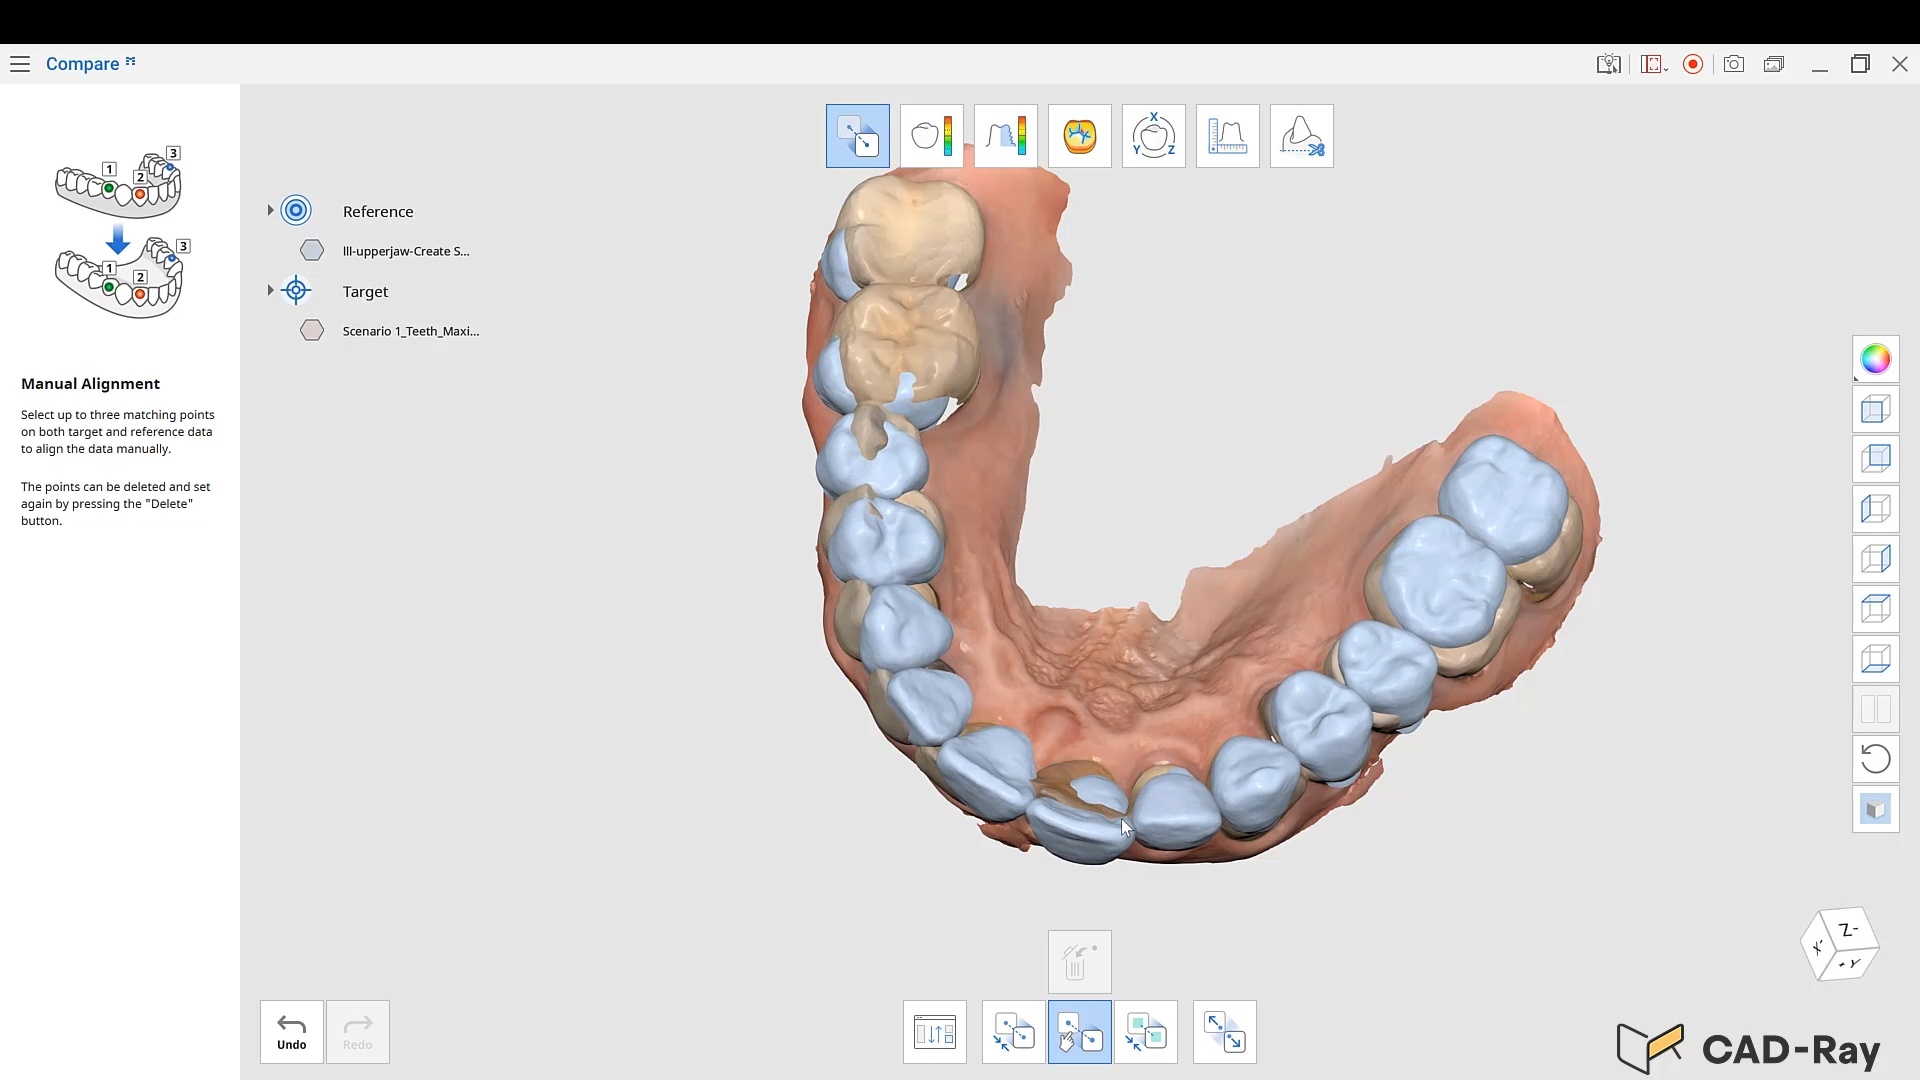The height and width of the screenshot is (1080, 1920).
Task: Select the orange tooth Occlusion Analysis tool
Action: (1079, 136)
